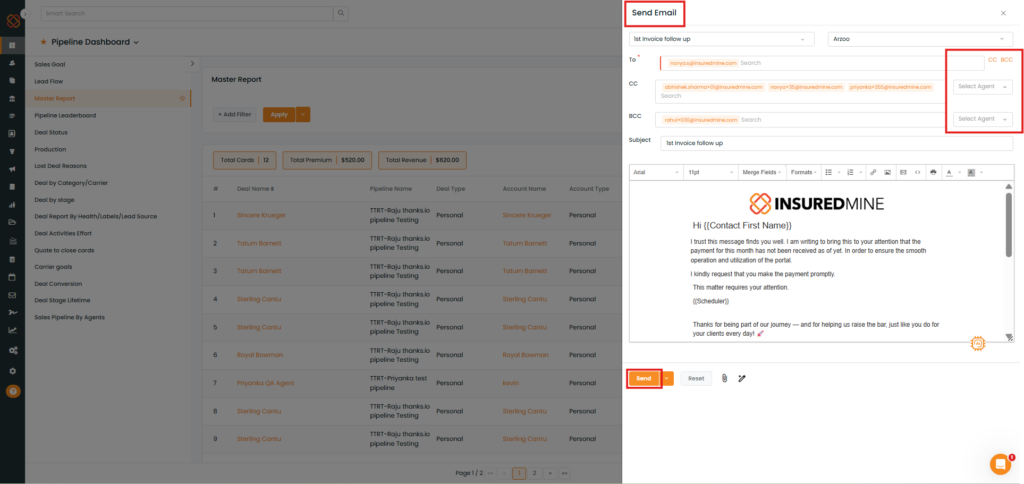Insert a link using the editor toolbar
Viewport: 1024px width, 484px height.
873,172
